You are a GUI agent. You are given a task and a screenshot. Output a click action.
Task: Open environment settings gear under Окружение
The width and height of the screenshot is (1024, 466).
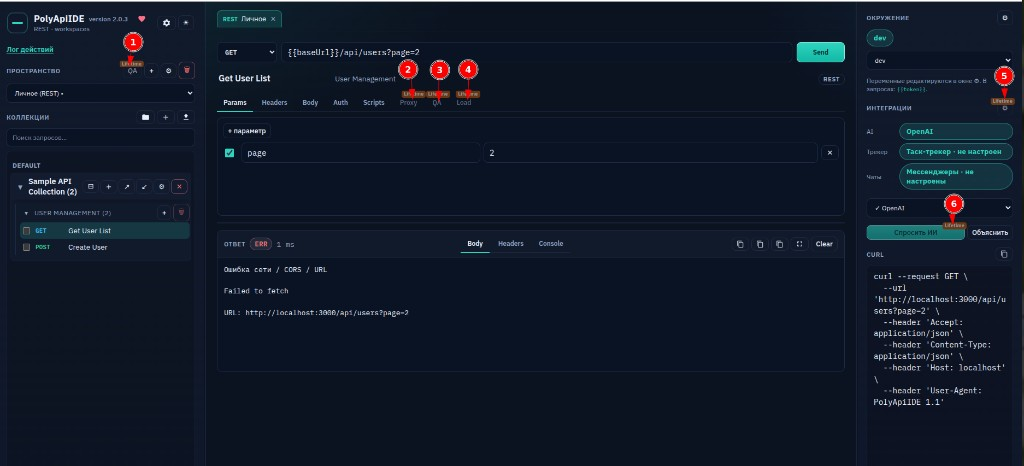coord(1004,18)
